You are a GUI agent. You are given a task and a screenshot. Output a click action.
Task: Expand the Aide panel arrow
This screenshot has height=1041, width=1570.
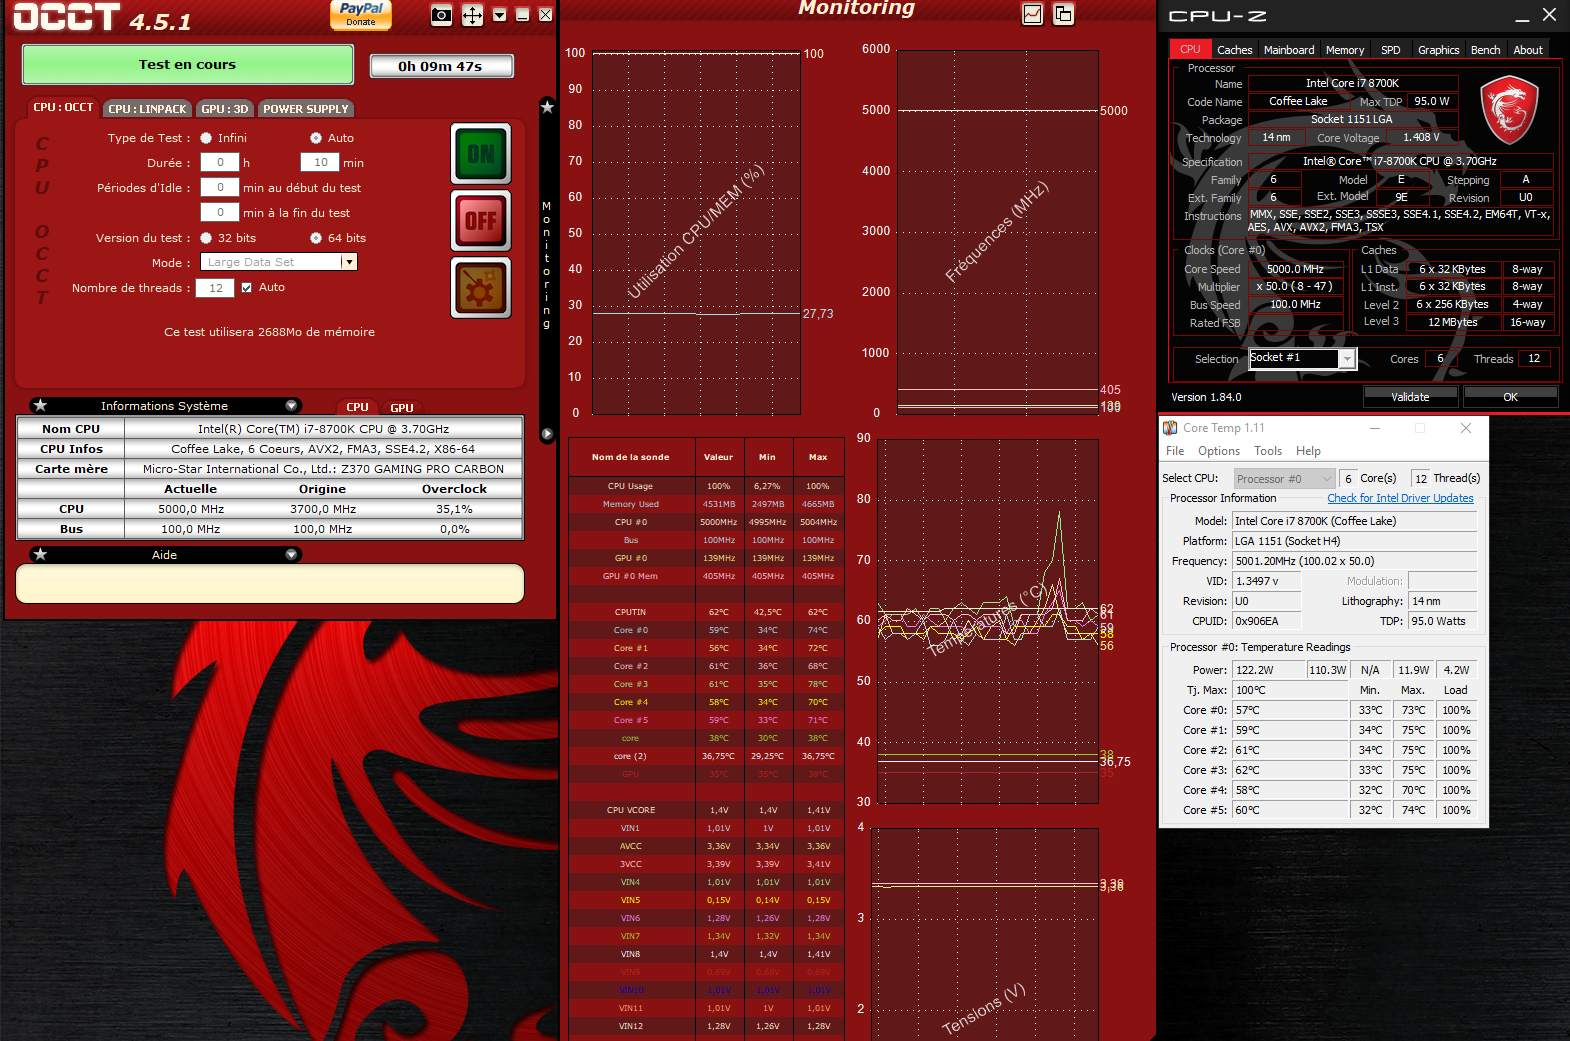291,554
